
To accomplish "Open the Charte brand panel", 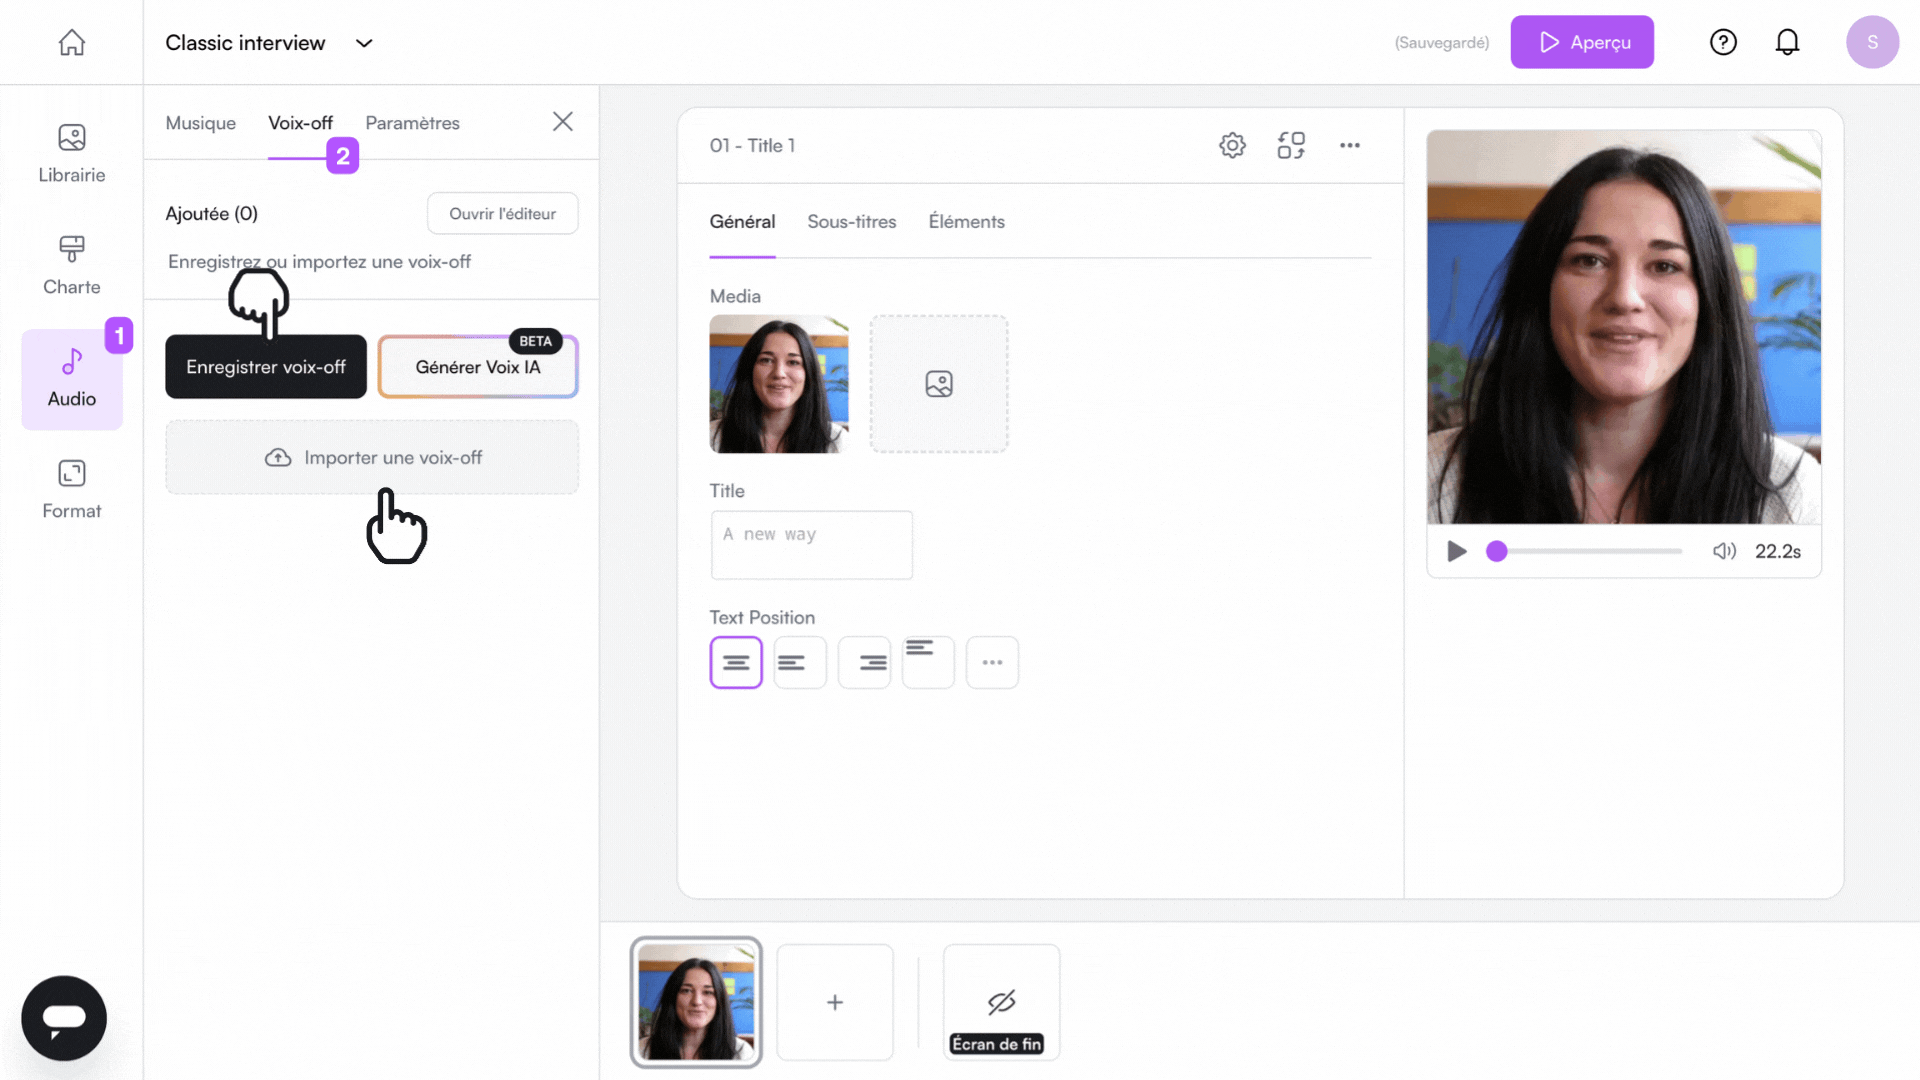I will point(71,266).
